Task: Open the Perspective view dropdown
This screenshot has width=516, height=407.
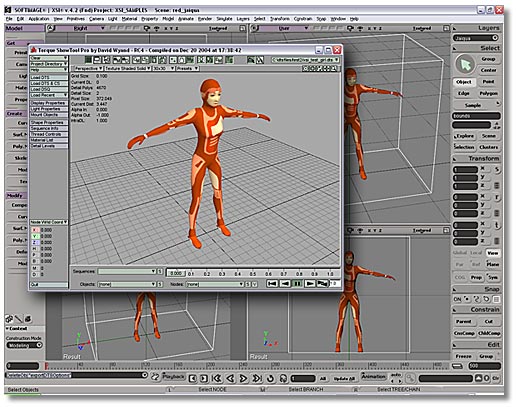Action: [x=88, y=68]
